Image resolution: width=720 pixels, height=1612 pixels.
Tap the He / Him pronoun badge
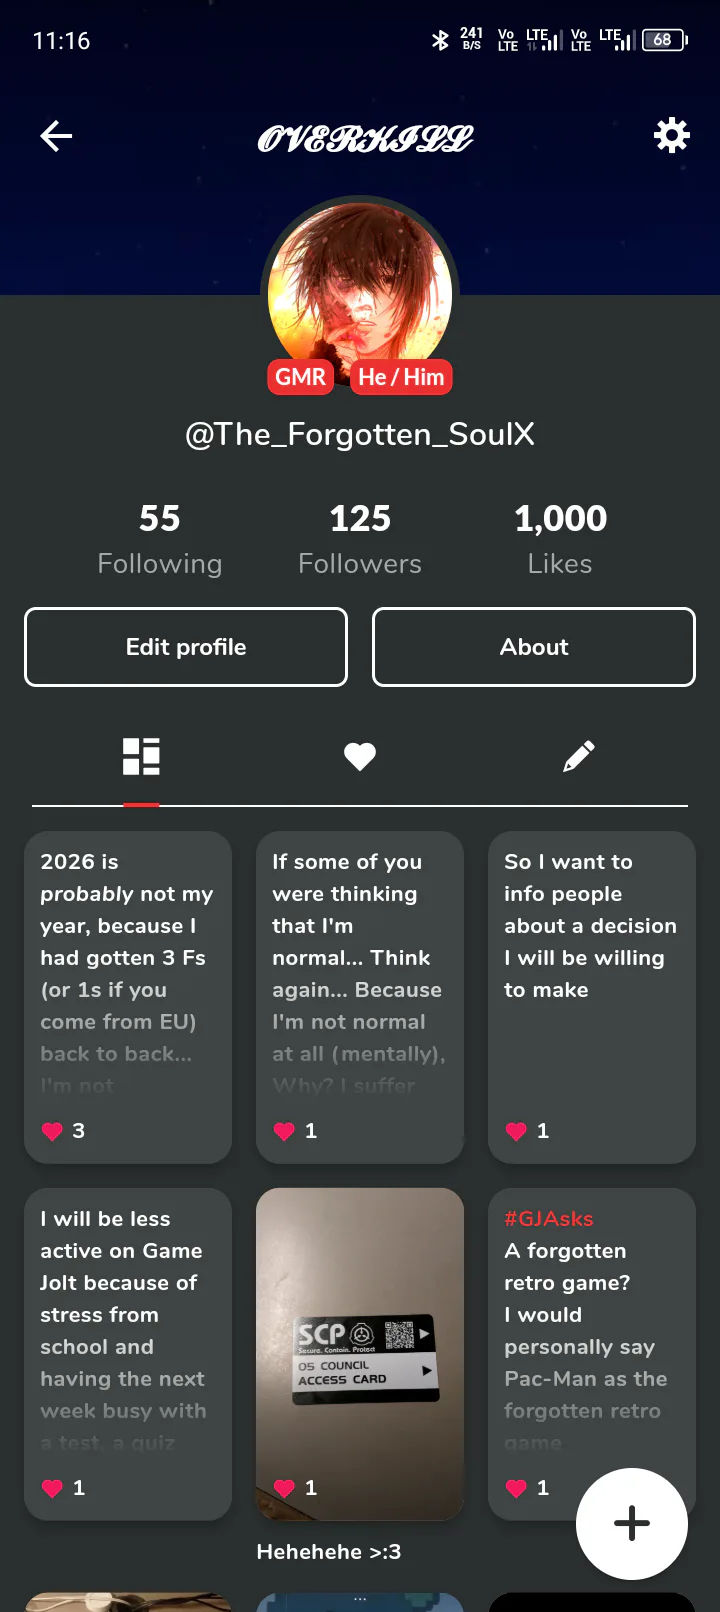pos(401,377)
